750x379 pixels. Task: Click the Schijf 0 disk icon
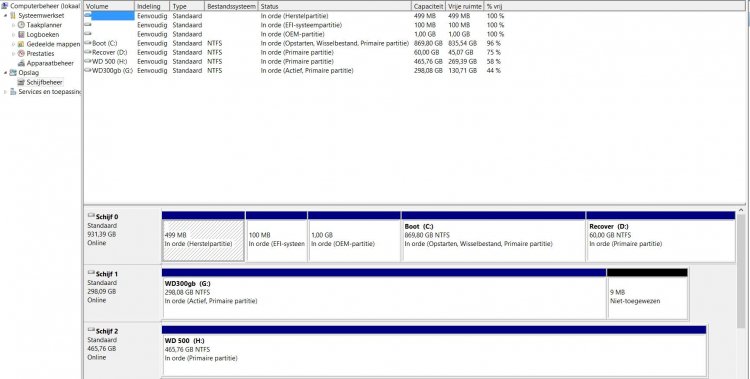pos(91,216)
